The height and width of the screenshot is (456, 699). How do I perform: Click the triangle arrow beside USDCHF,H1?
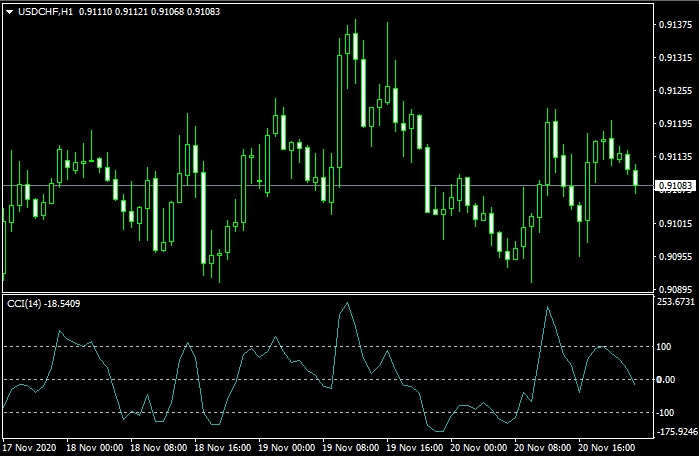(10, 9)
